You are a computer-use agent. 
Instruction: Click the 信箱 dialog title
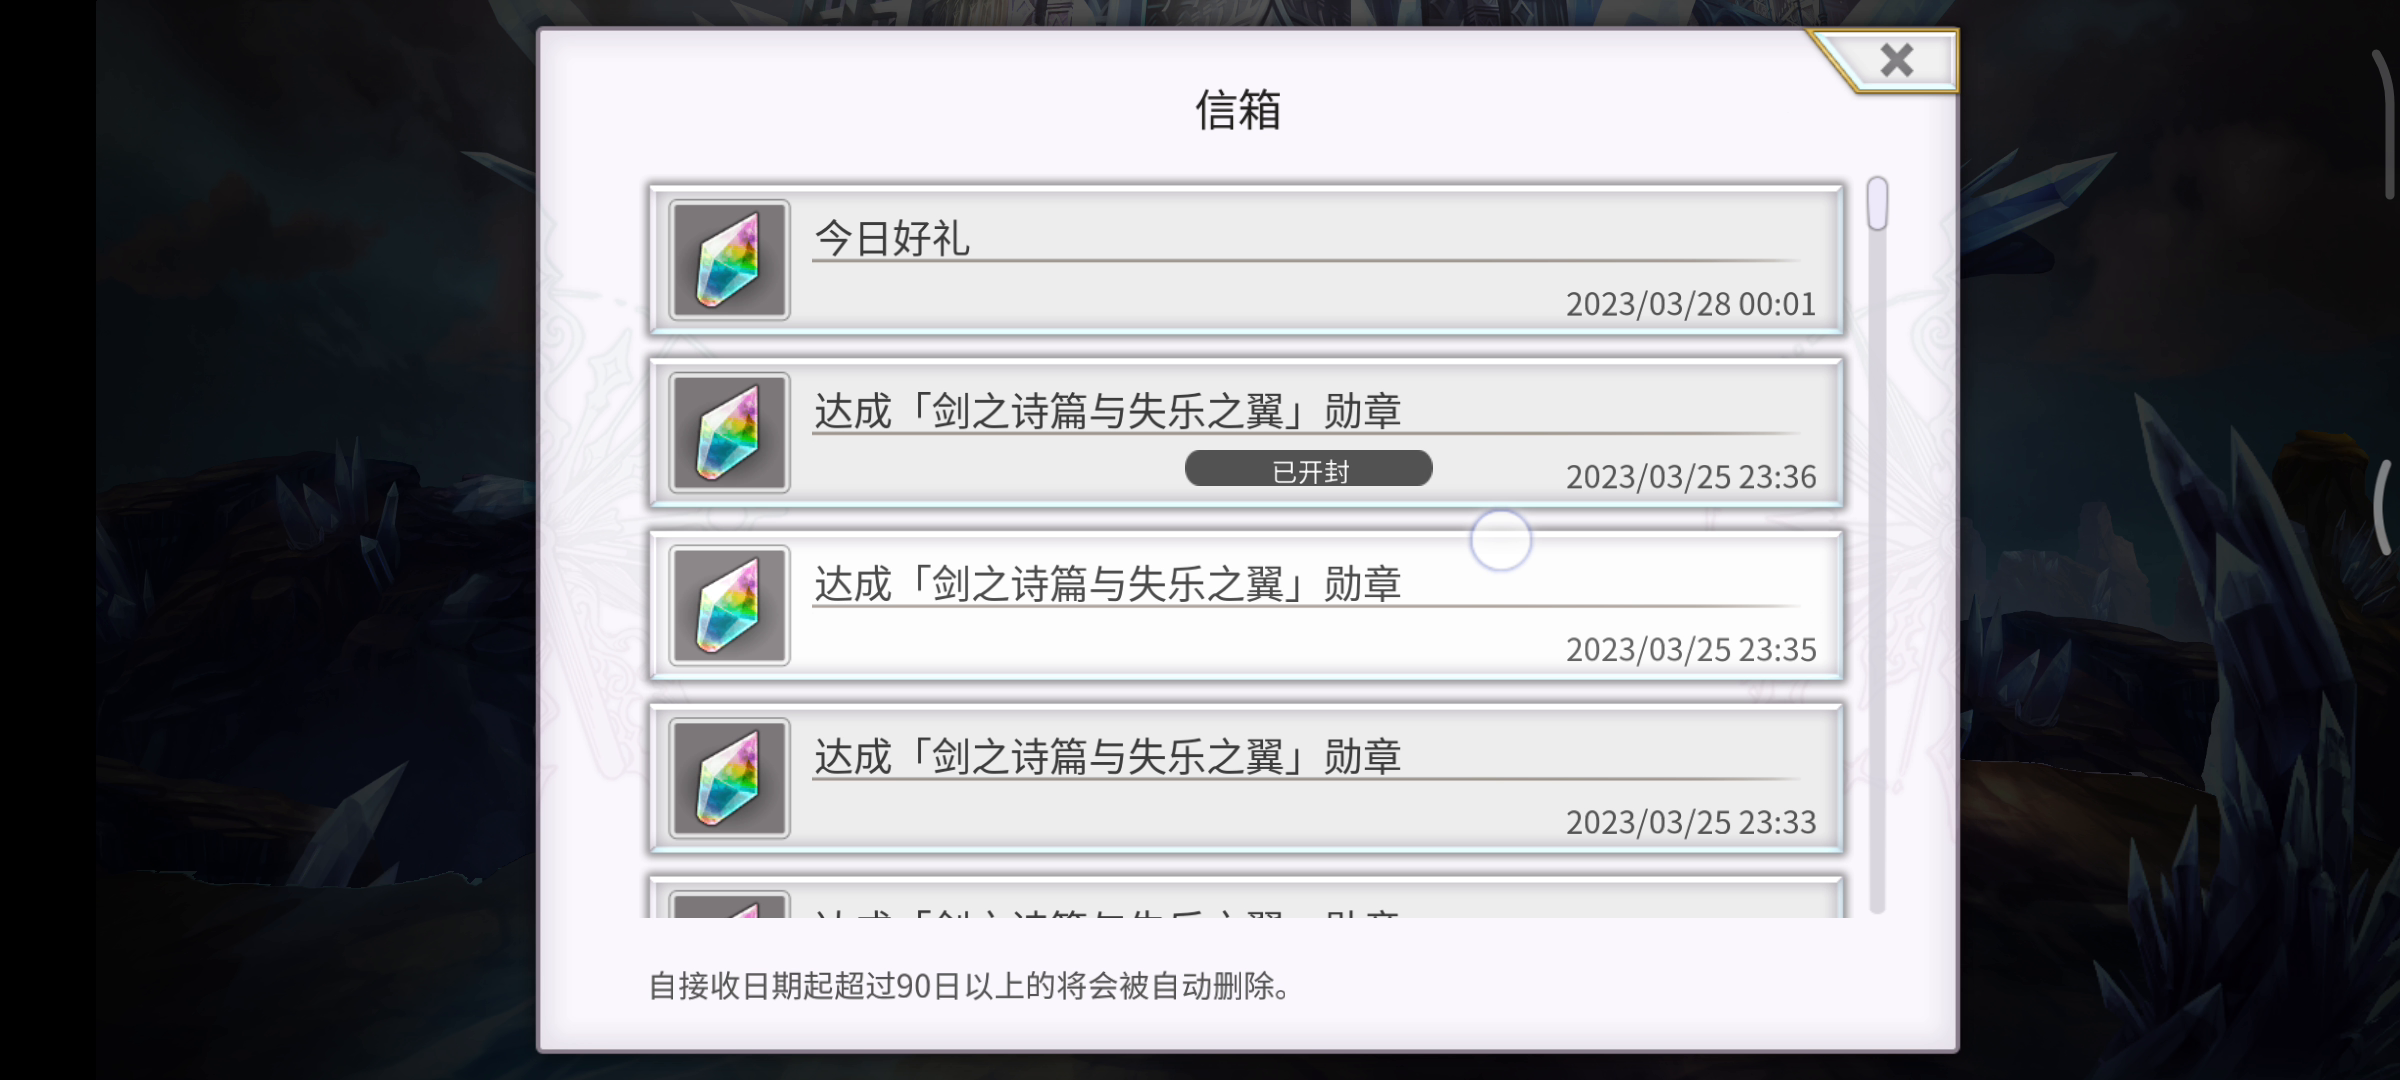tap(1239, 110)
